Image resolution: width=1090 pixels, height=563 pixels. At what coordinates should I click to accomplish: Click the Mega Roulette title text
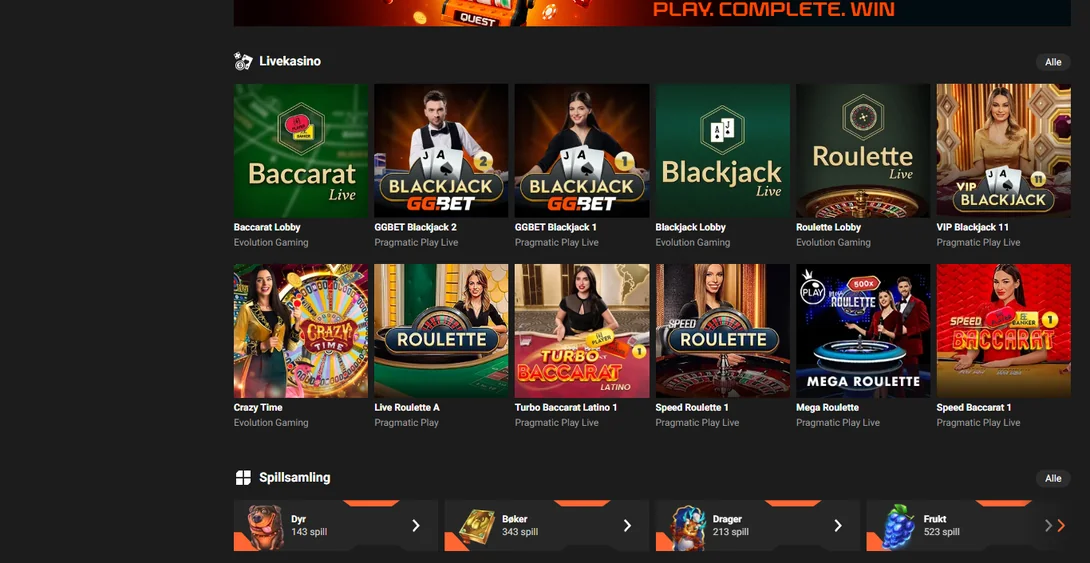point(827,407)
